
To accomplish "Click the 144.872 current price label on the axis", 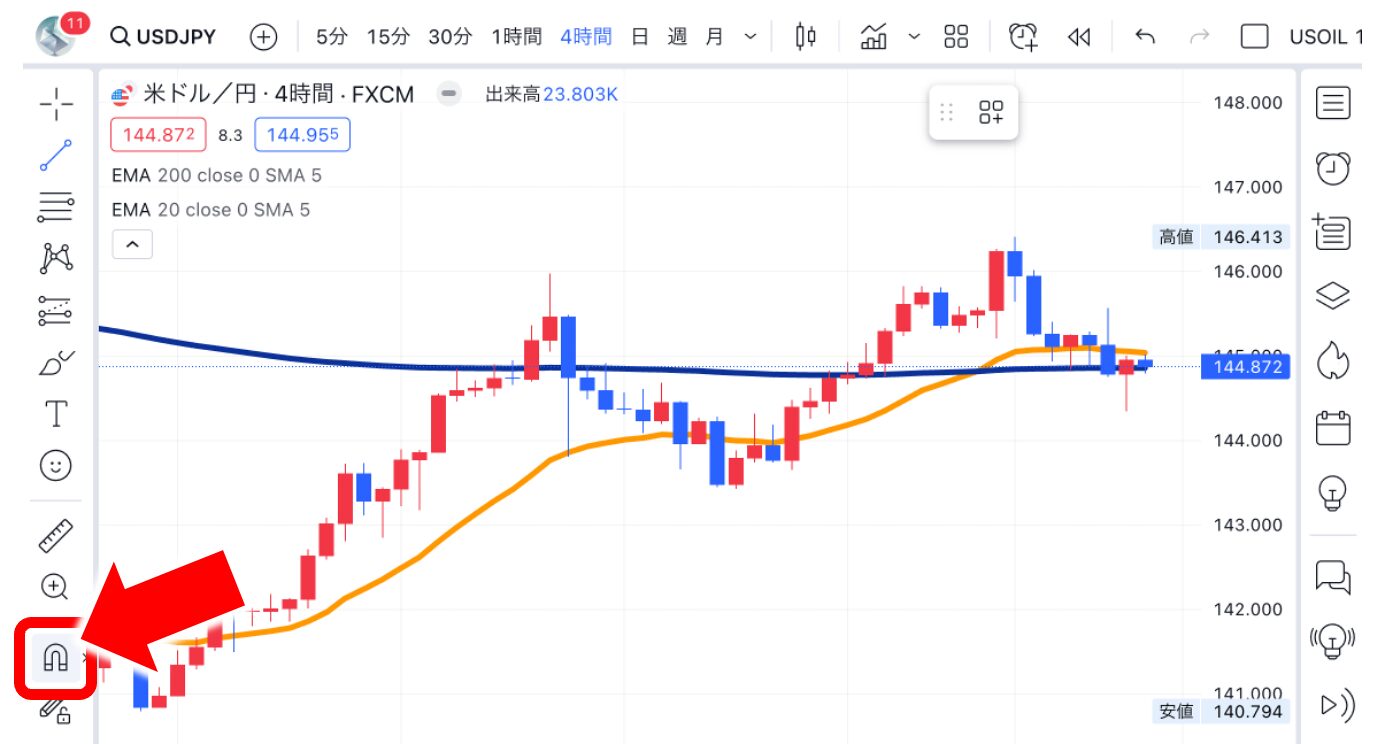I will 1247,368.
